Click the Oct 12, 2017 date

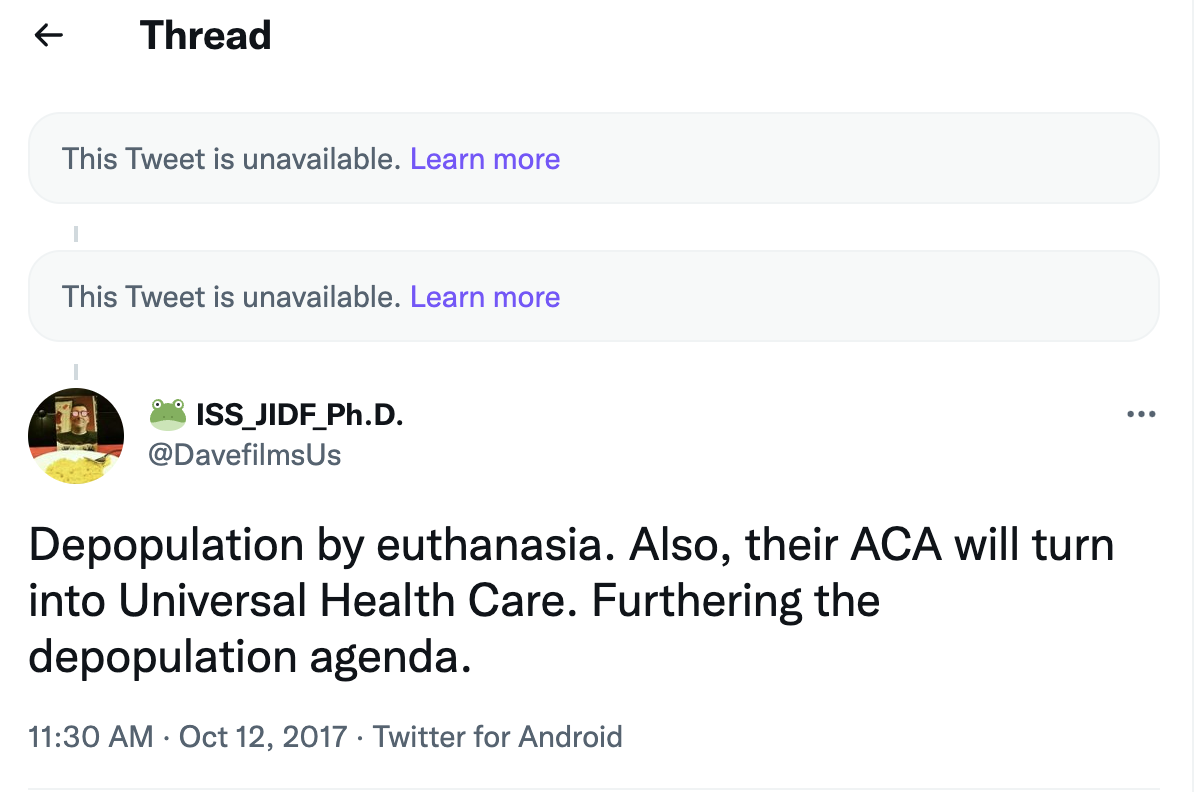pyautogui.click(x=263, y=738)
